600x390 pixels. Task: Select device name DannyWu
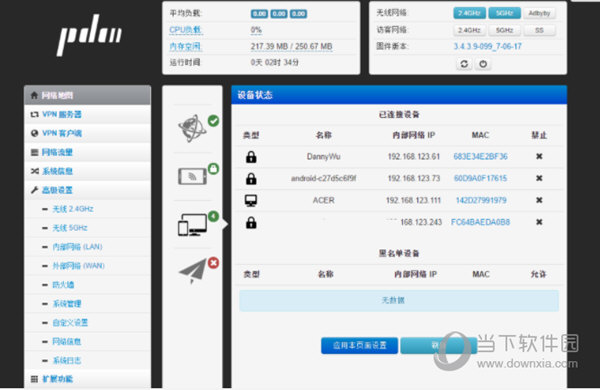(x=323, y=156)
